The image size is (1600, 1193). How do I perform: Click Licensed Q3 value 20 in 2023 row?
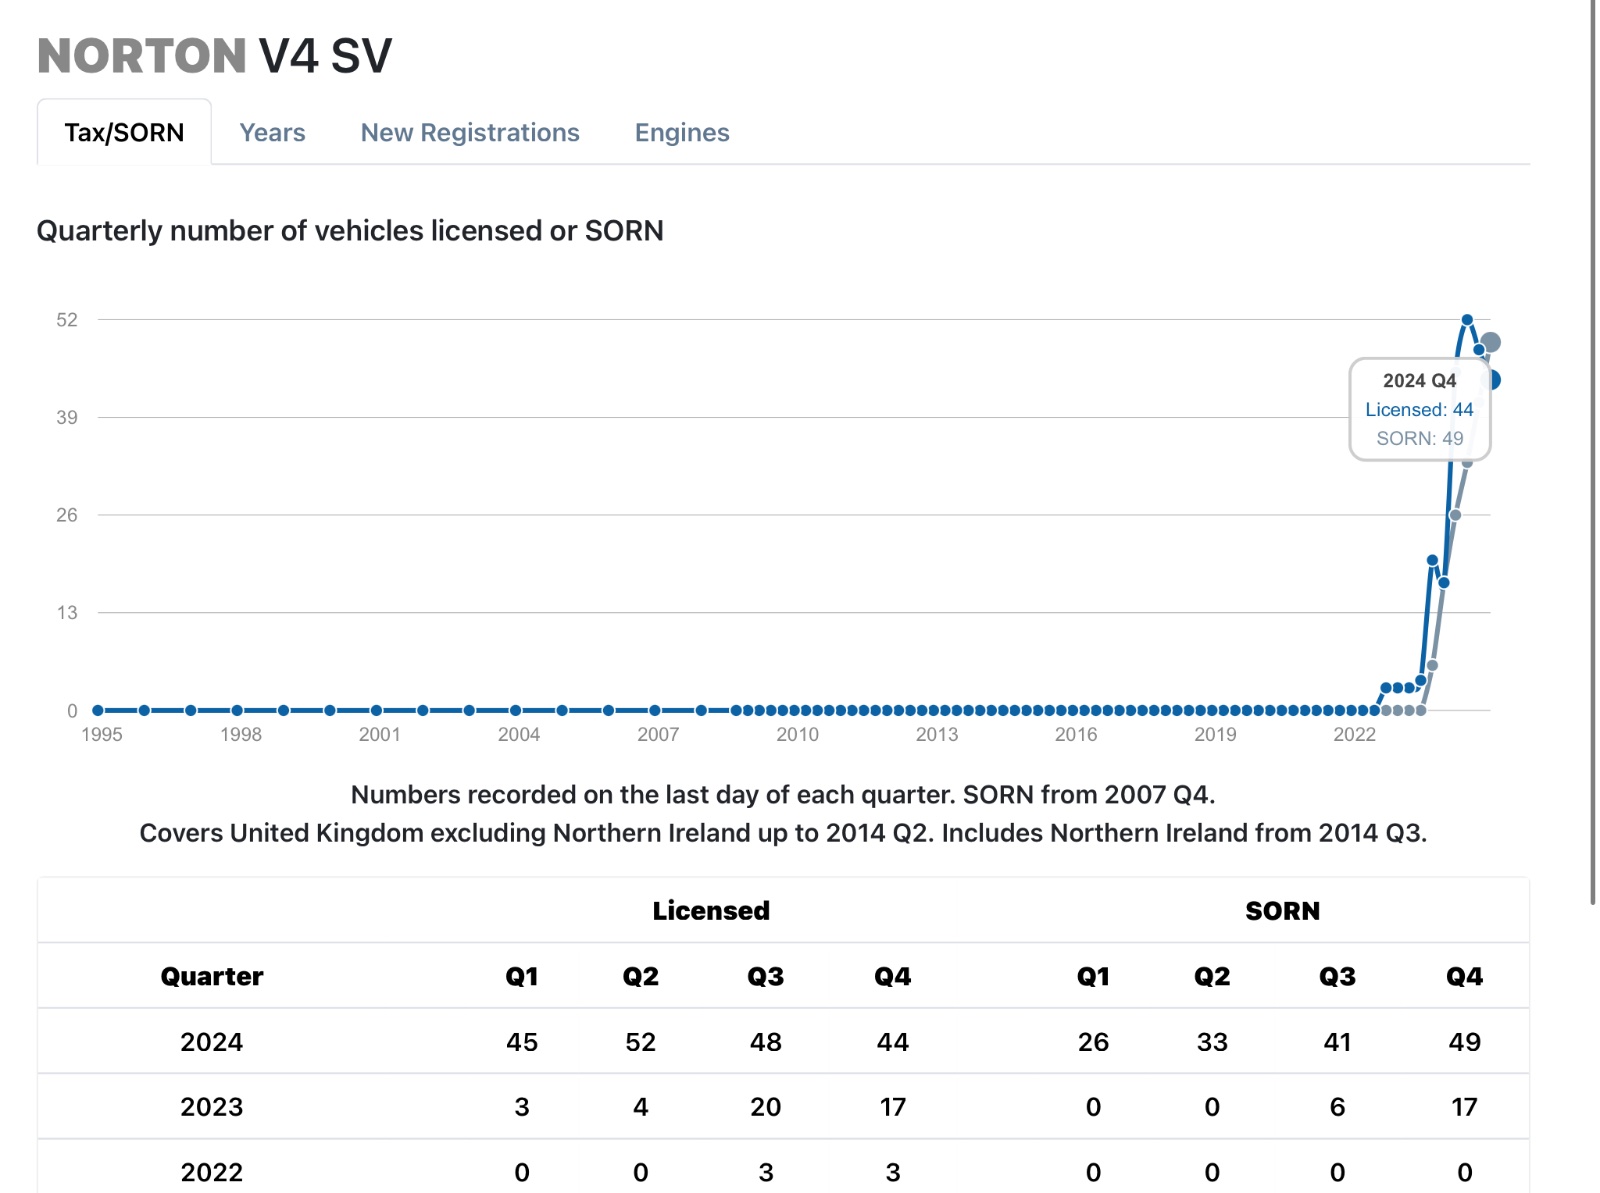tap(765, 1107)
